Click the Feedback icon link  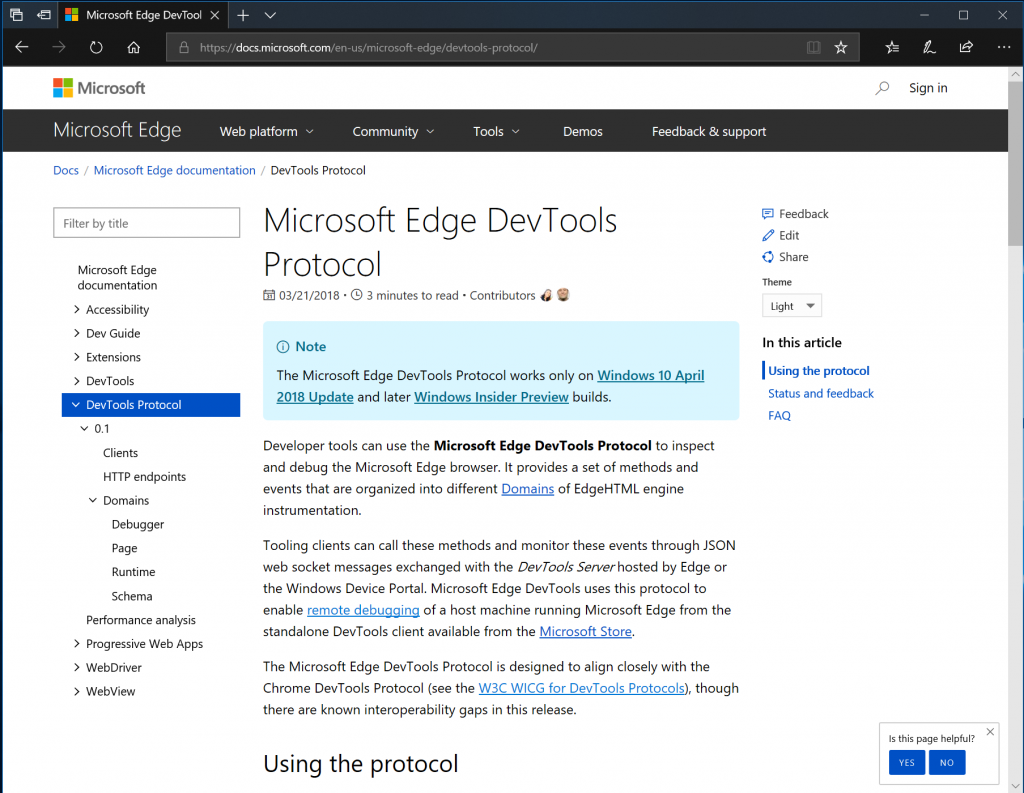[x=795, y=214]
